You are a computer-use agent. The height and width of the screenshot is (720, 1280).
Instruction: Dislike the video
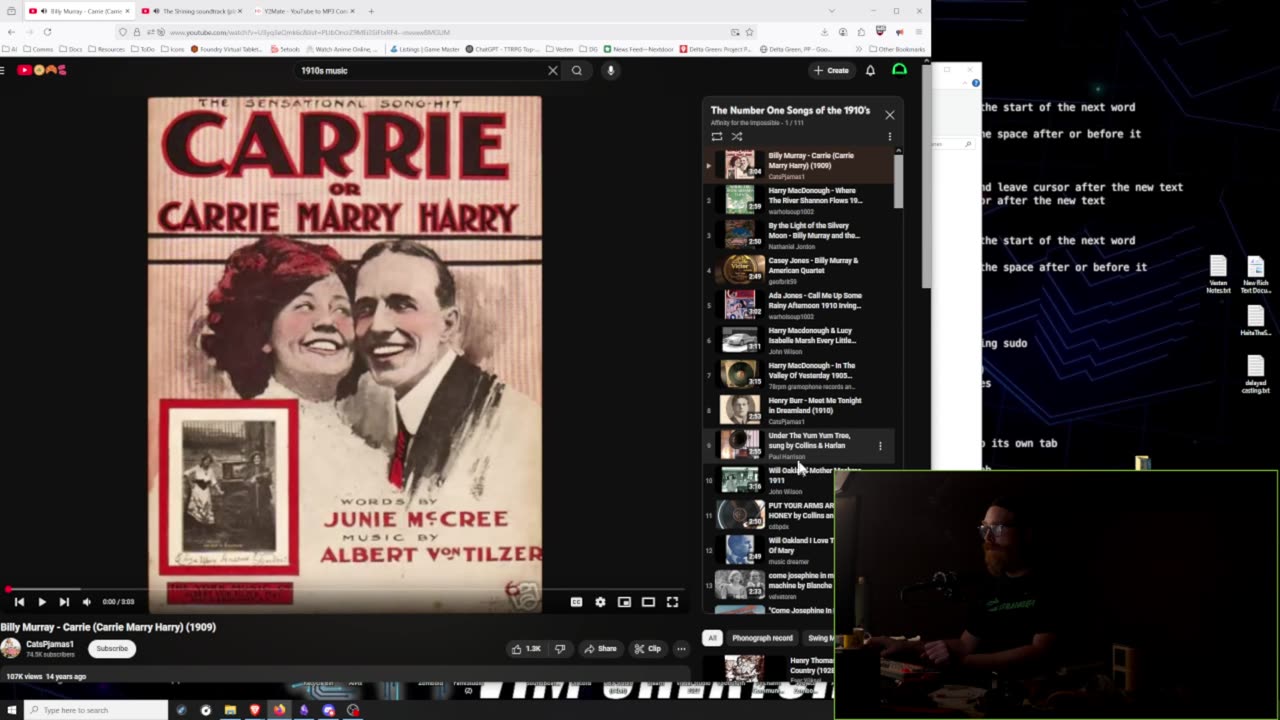pos(560,648)
